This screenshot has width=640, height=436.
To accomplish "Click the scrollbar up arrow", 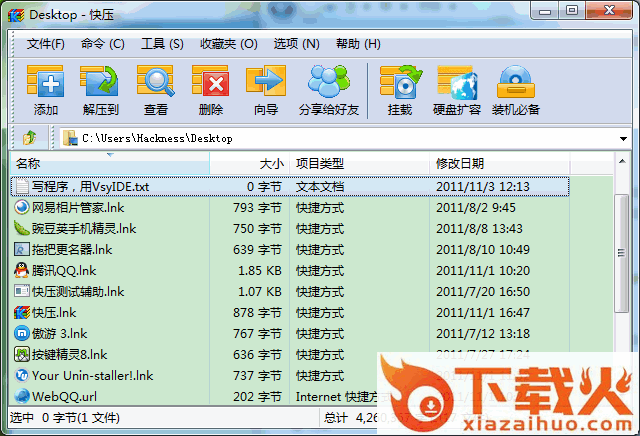I will (x=622, y=161).
